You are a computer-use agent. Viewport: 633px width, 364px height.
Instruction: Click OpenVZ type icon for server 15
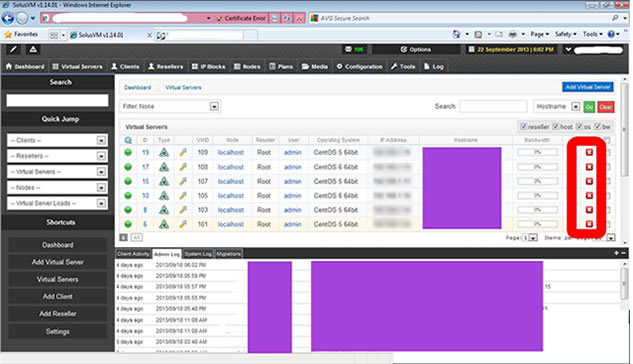163,181
